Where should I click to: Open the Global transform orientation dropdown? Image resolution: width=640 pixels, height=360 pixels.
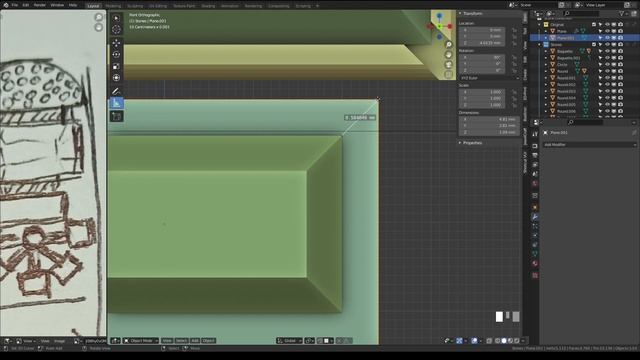click(x=289, y=341)
